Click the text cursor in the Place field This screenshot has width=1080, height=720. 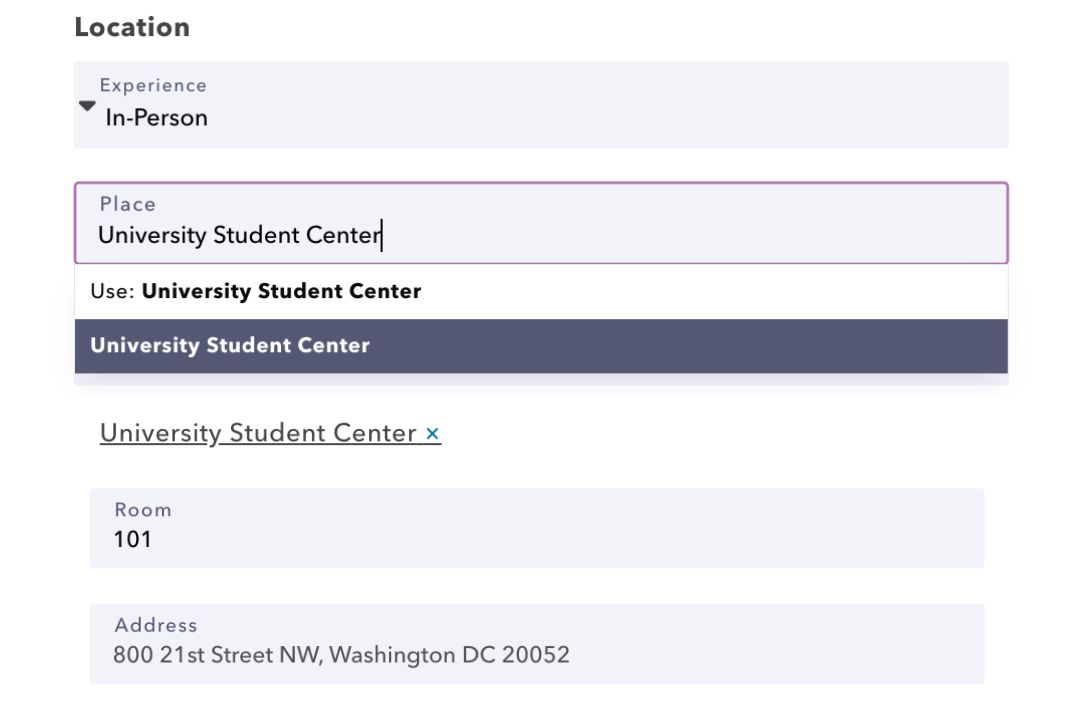pos(382,235)
